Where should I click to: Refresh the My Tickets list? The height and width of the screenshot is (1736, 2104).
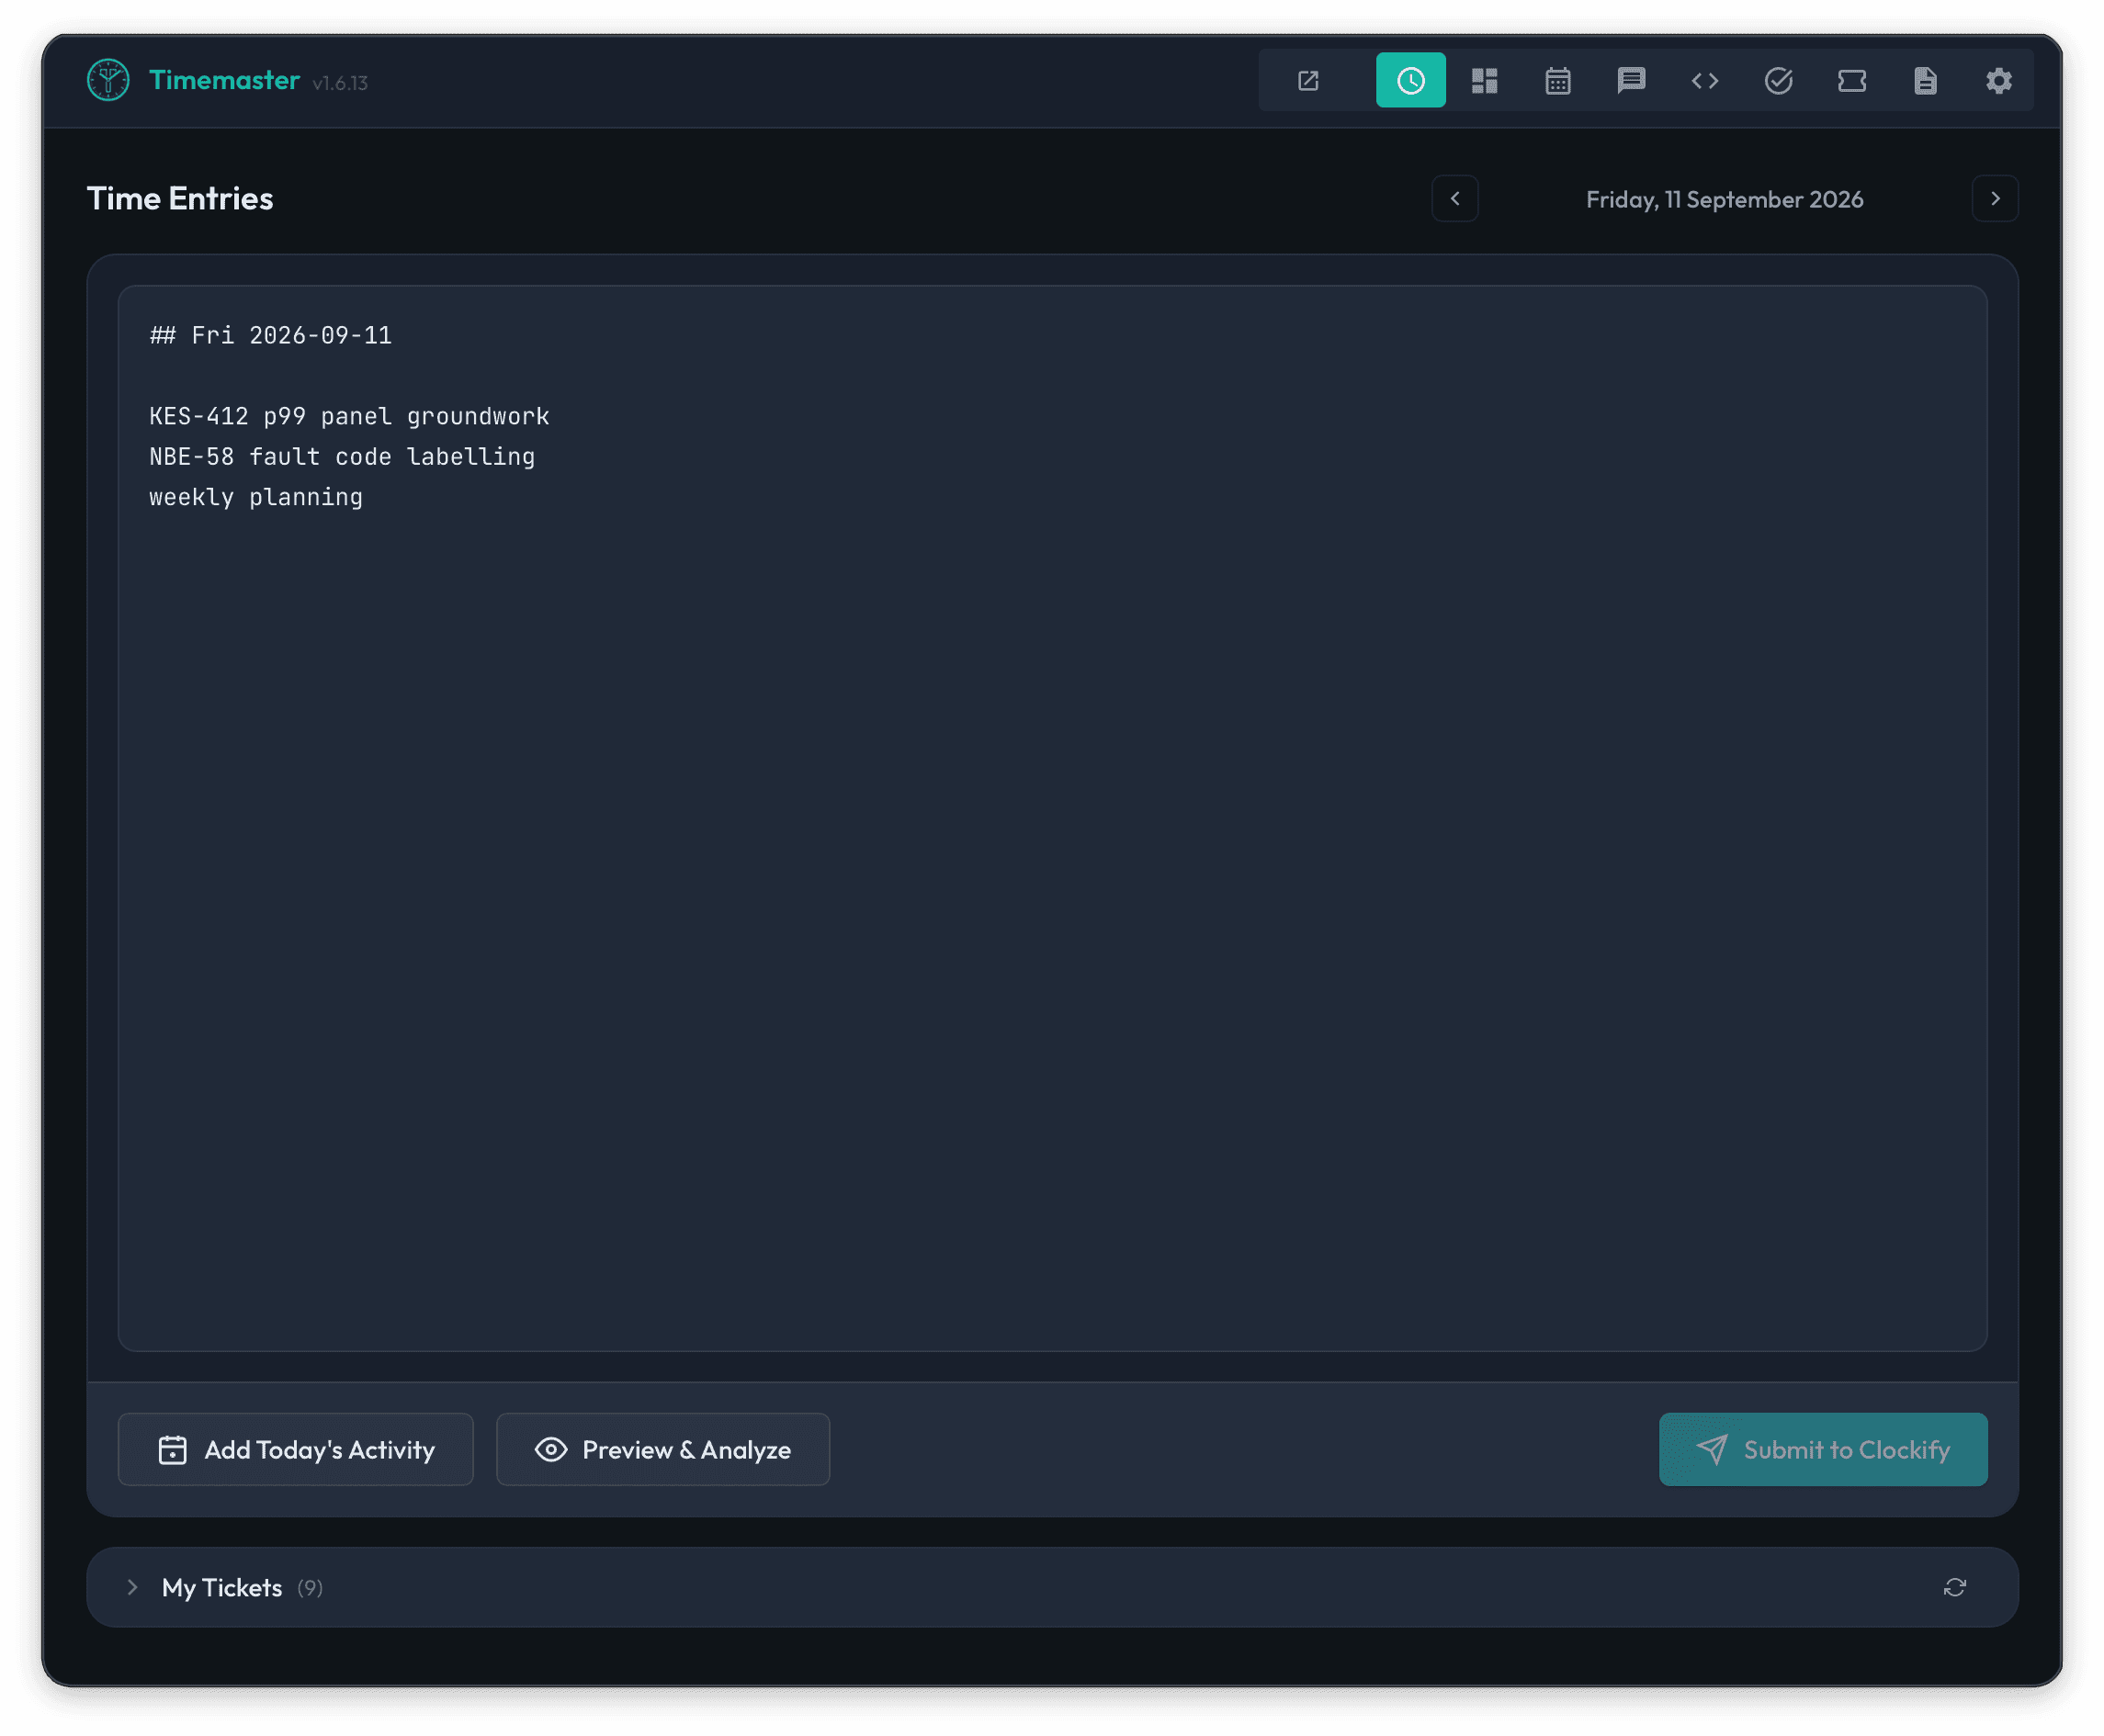pos(1954,1587)
